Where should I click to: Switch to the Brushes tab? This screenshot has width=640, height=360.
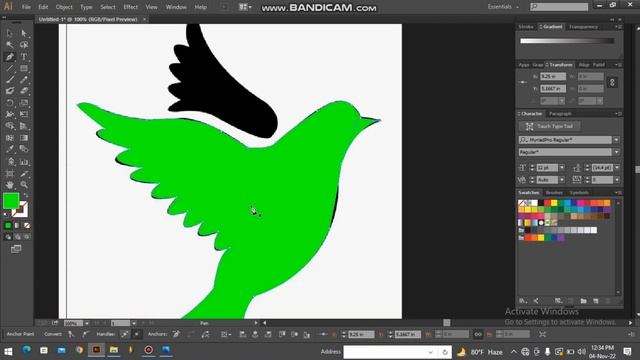click(554, 193)
